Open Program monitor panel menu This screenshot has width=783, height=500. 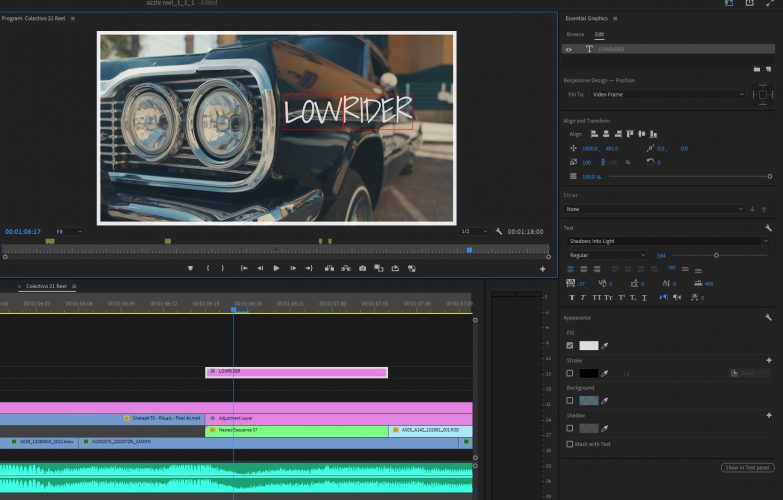click(73, 18)
